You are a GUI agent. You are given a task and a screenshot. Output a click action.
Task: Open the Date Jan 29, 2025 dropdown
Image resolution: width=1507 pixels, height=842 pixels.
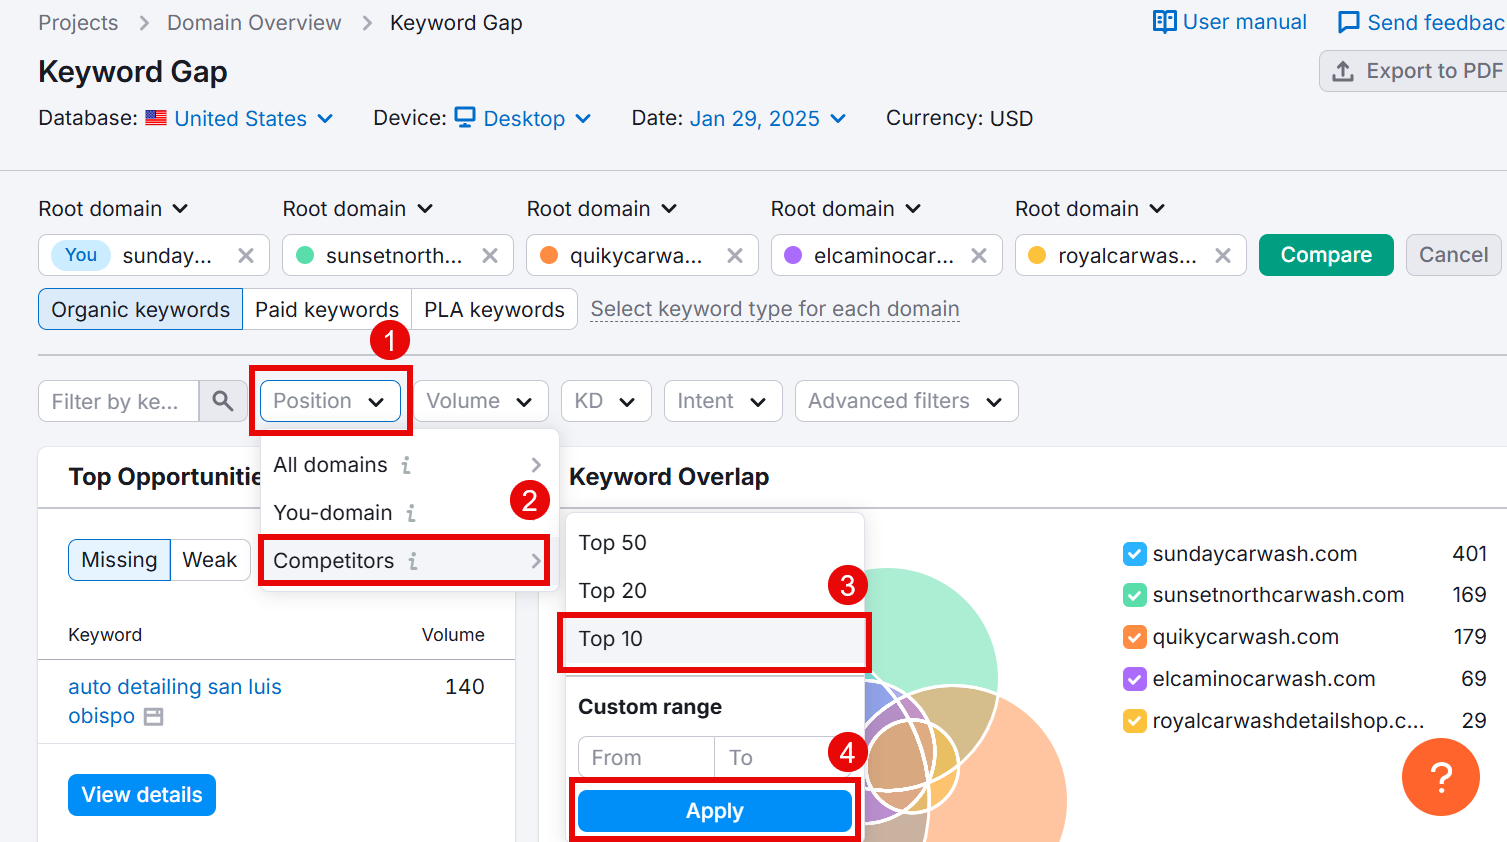(768, 118)
